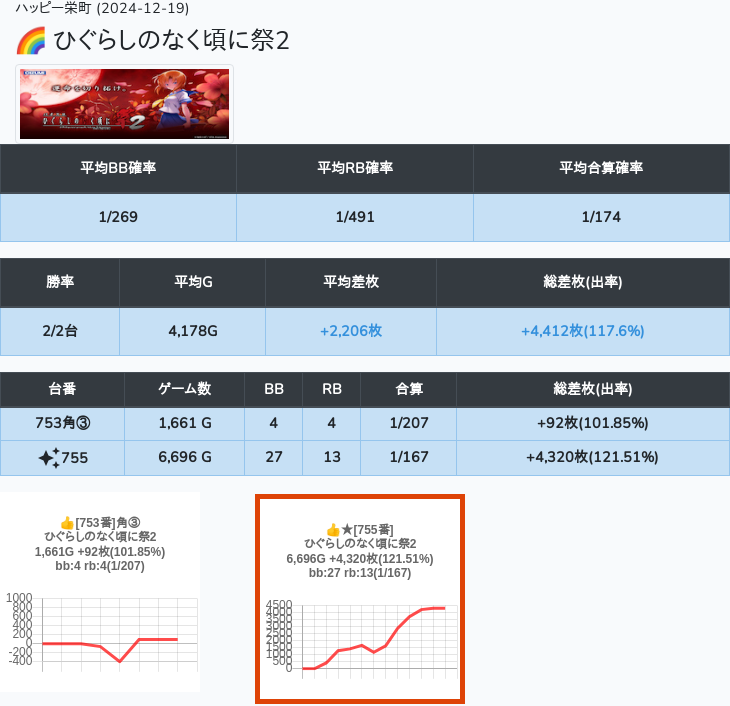Click the ハッピー栄町 (2024-12-19) text
Image resolution: width=730 pixels, height=706 pixels.
pos(102,9)
